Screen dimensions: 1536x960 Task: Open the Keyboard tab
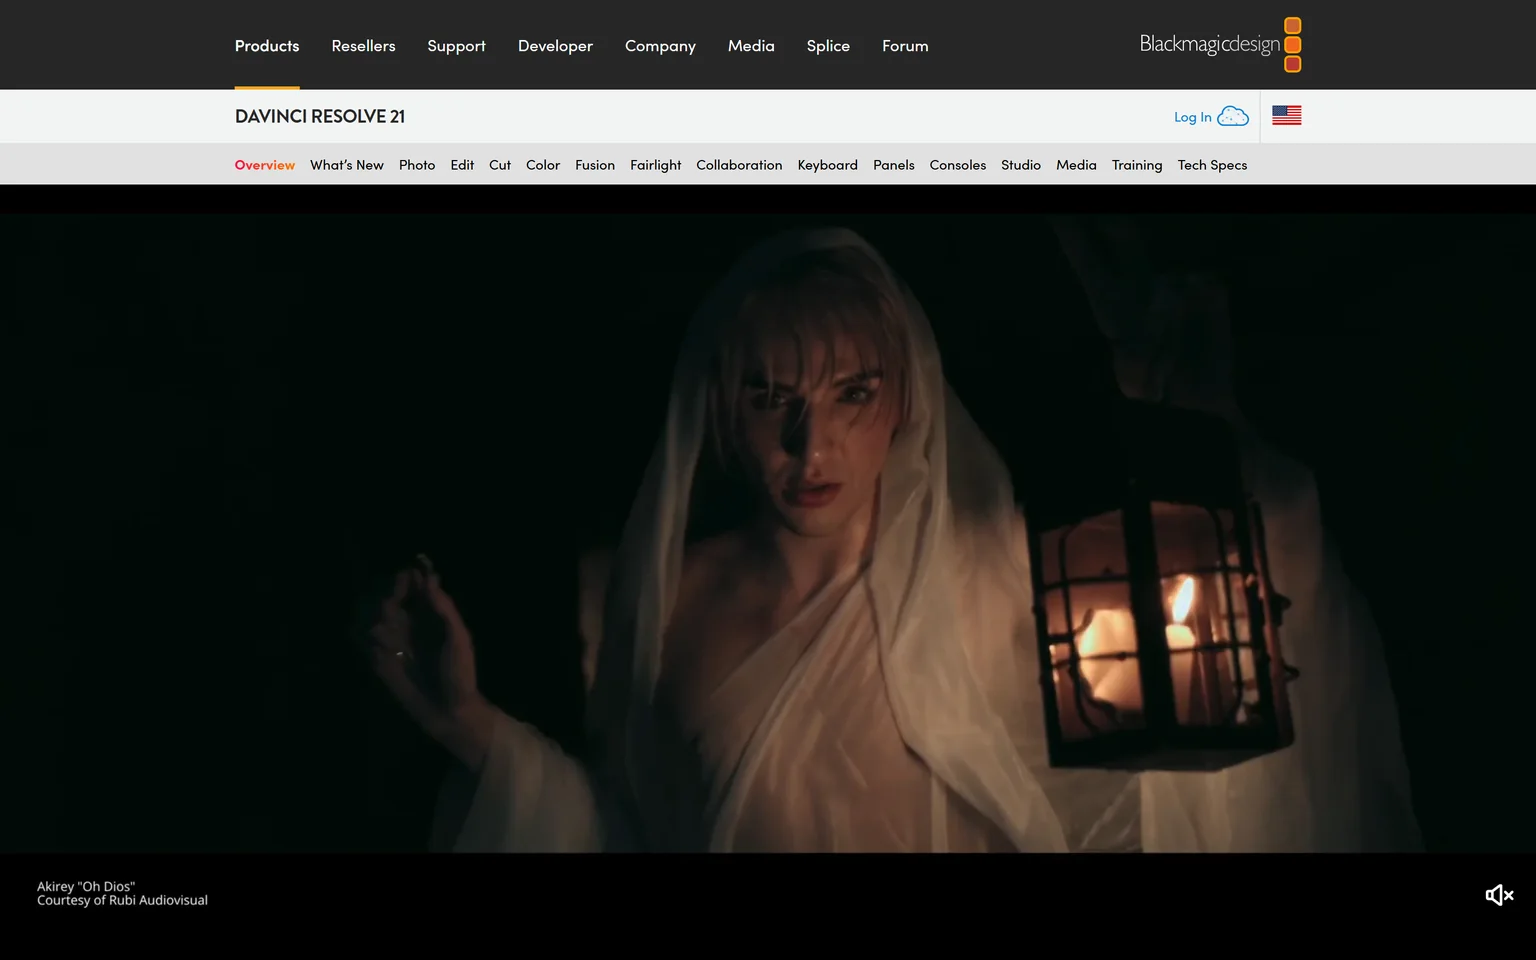[827, 165]
